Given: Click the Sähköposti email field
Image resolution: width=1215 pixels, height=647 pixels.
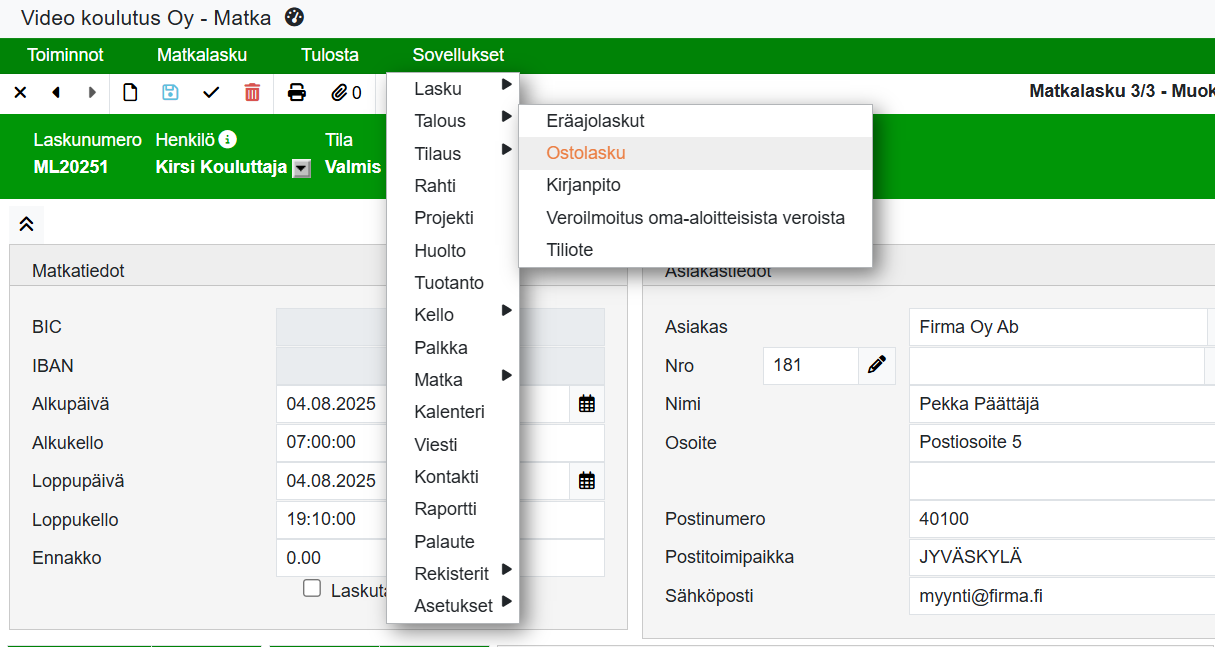Looking at the screenshot, I should (1060, 596).
